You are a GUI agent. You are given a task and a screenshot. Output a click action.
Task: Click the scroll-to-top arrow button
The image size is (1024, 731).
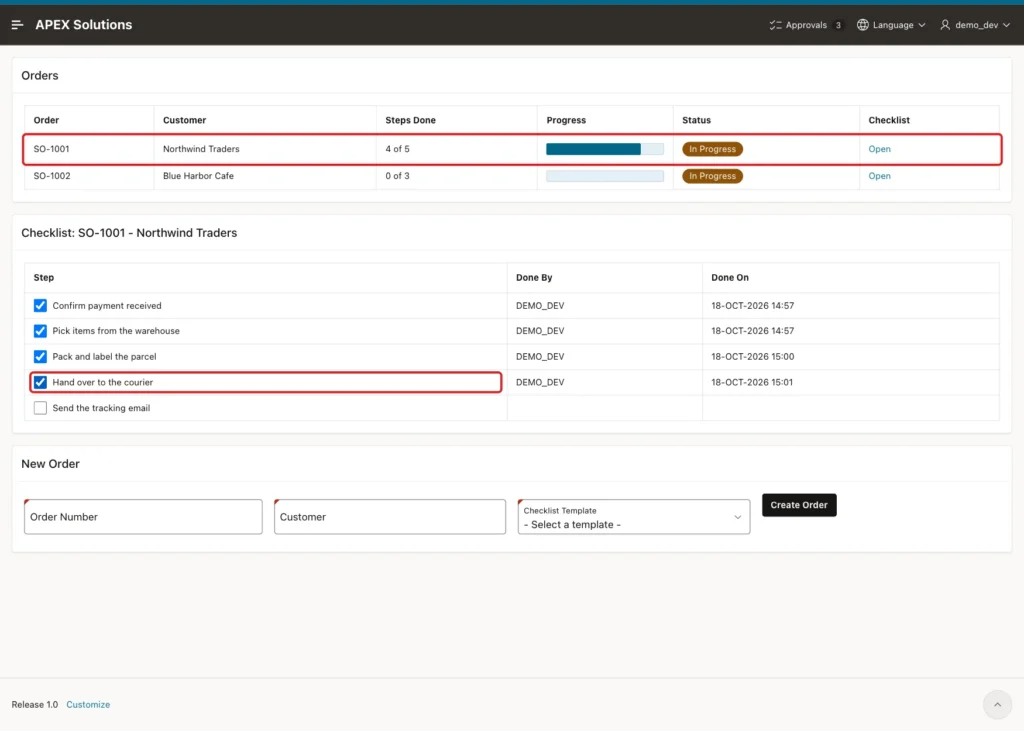point(997,704)
